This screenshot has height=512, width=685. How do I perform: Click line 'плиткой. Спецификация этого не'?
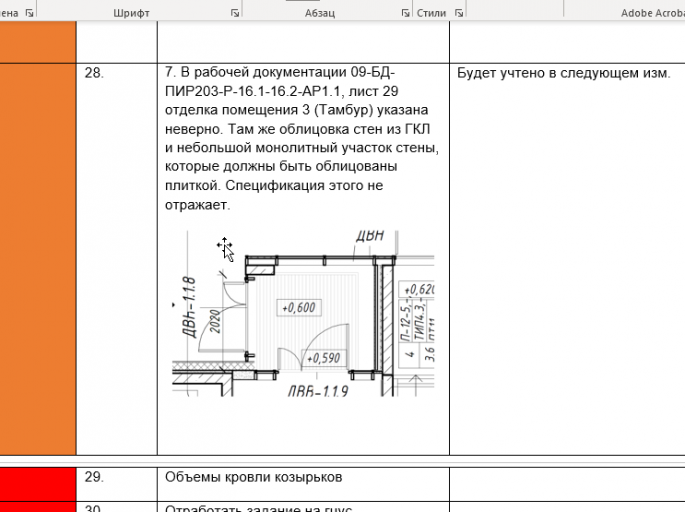(274, 185)
